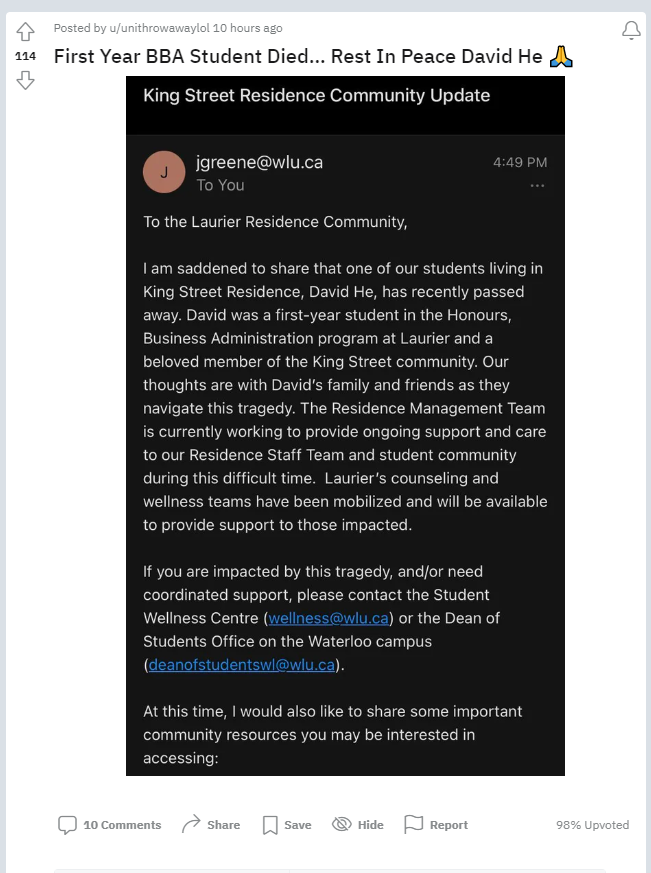
Task: Downvote the post with the down arrow
Action: pos(25,80)
